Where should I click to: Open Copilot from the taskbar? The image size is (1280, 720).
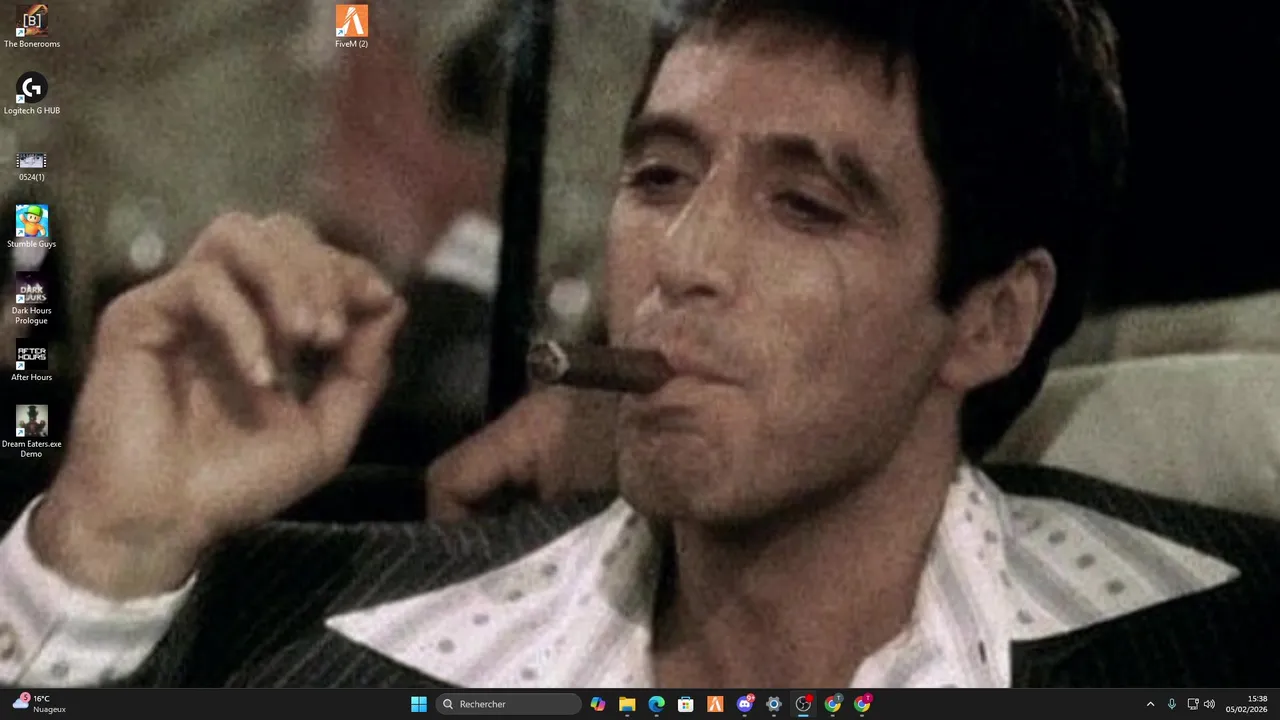[598, 704]
